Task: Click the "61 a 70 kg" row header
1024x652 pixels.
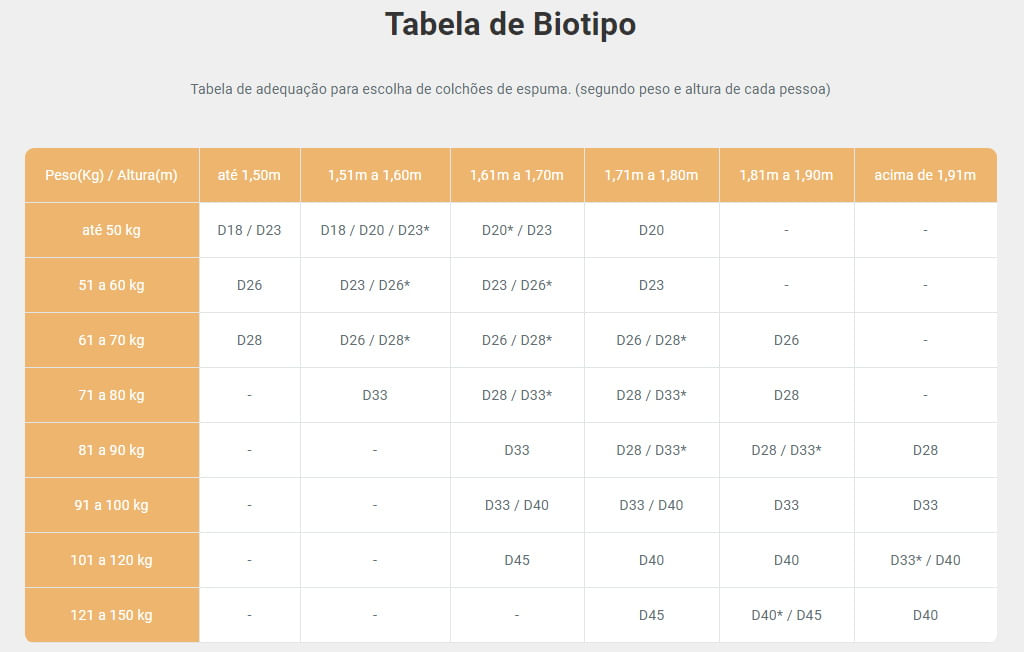Action: pyautogui.click(x=111, y=340)
